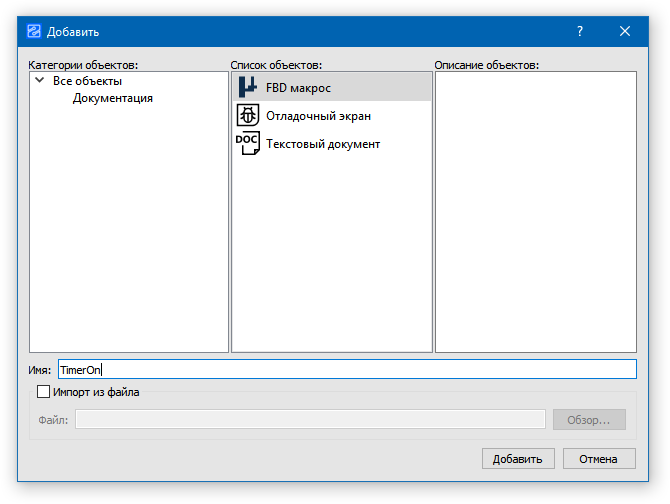Select Отладочный экран list entry

(x=318, y=116)
